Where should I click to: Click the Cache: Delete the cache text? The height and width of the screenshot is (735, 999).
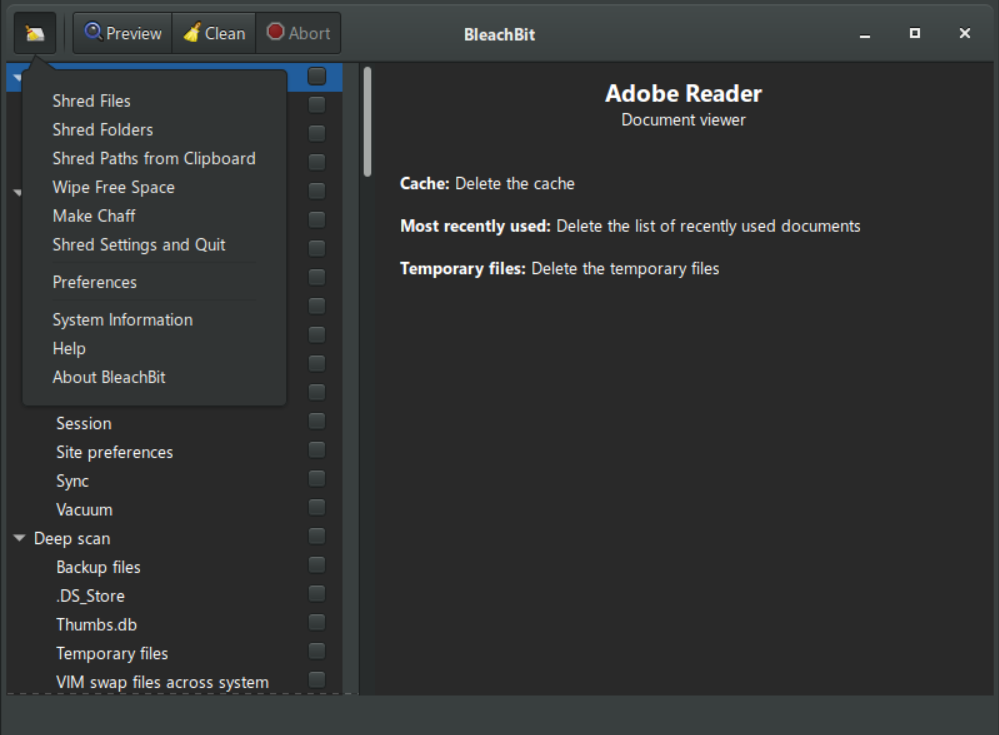[487, 183]
